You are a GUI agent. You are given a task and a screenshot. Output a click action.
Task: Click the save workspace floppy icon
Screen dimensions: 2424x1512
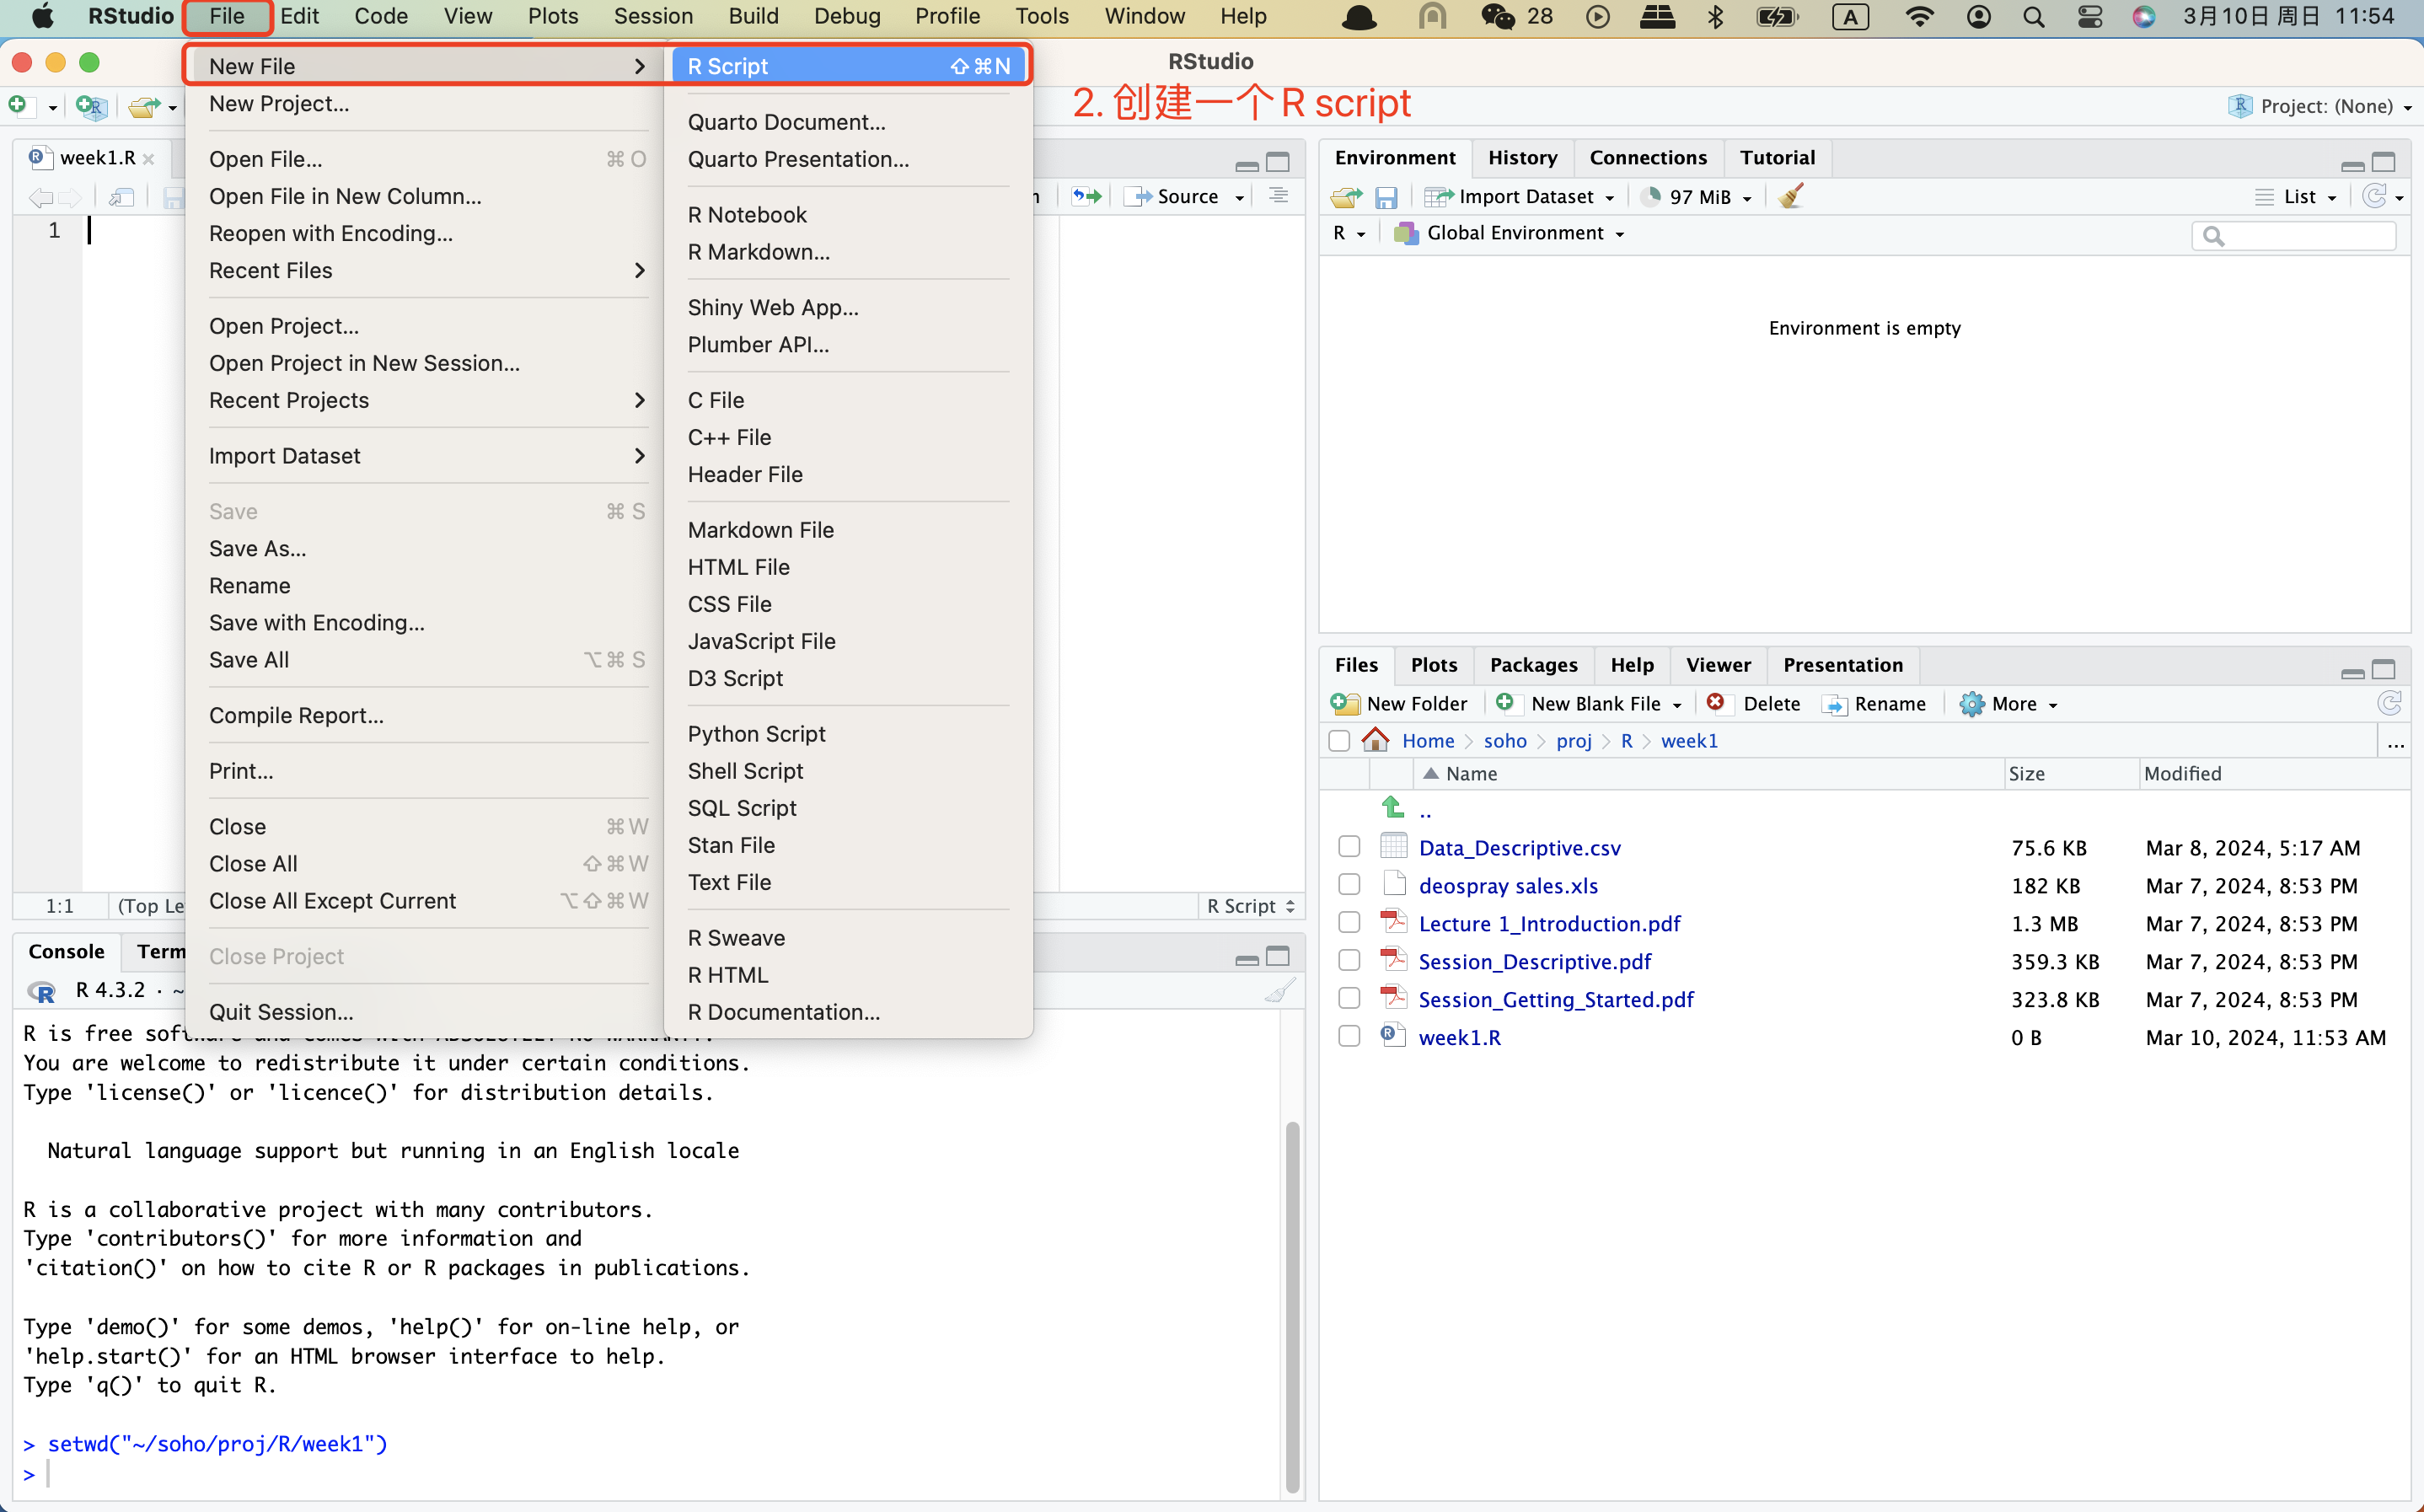pyautogui.click(x=1385, y=197)
